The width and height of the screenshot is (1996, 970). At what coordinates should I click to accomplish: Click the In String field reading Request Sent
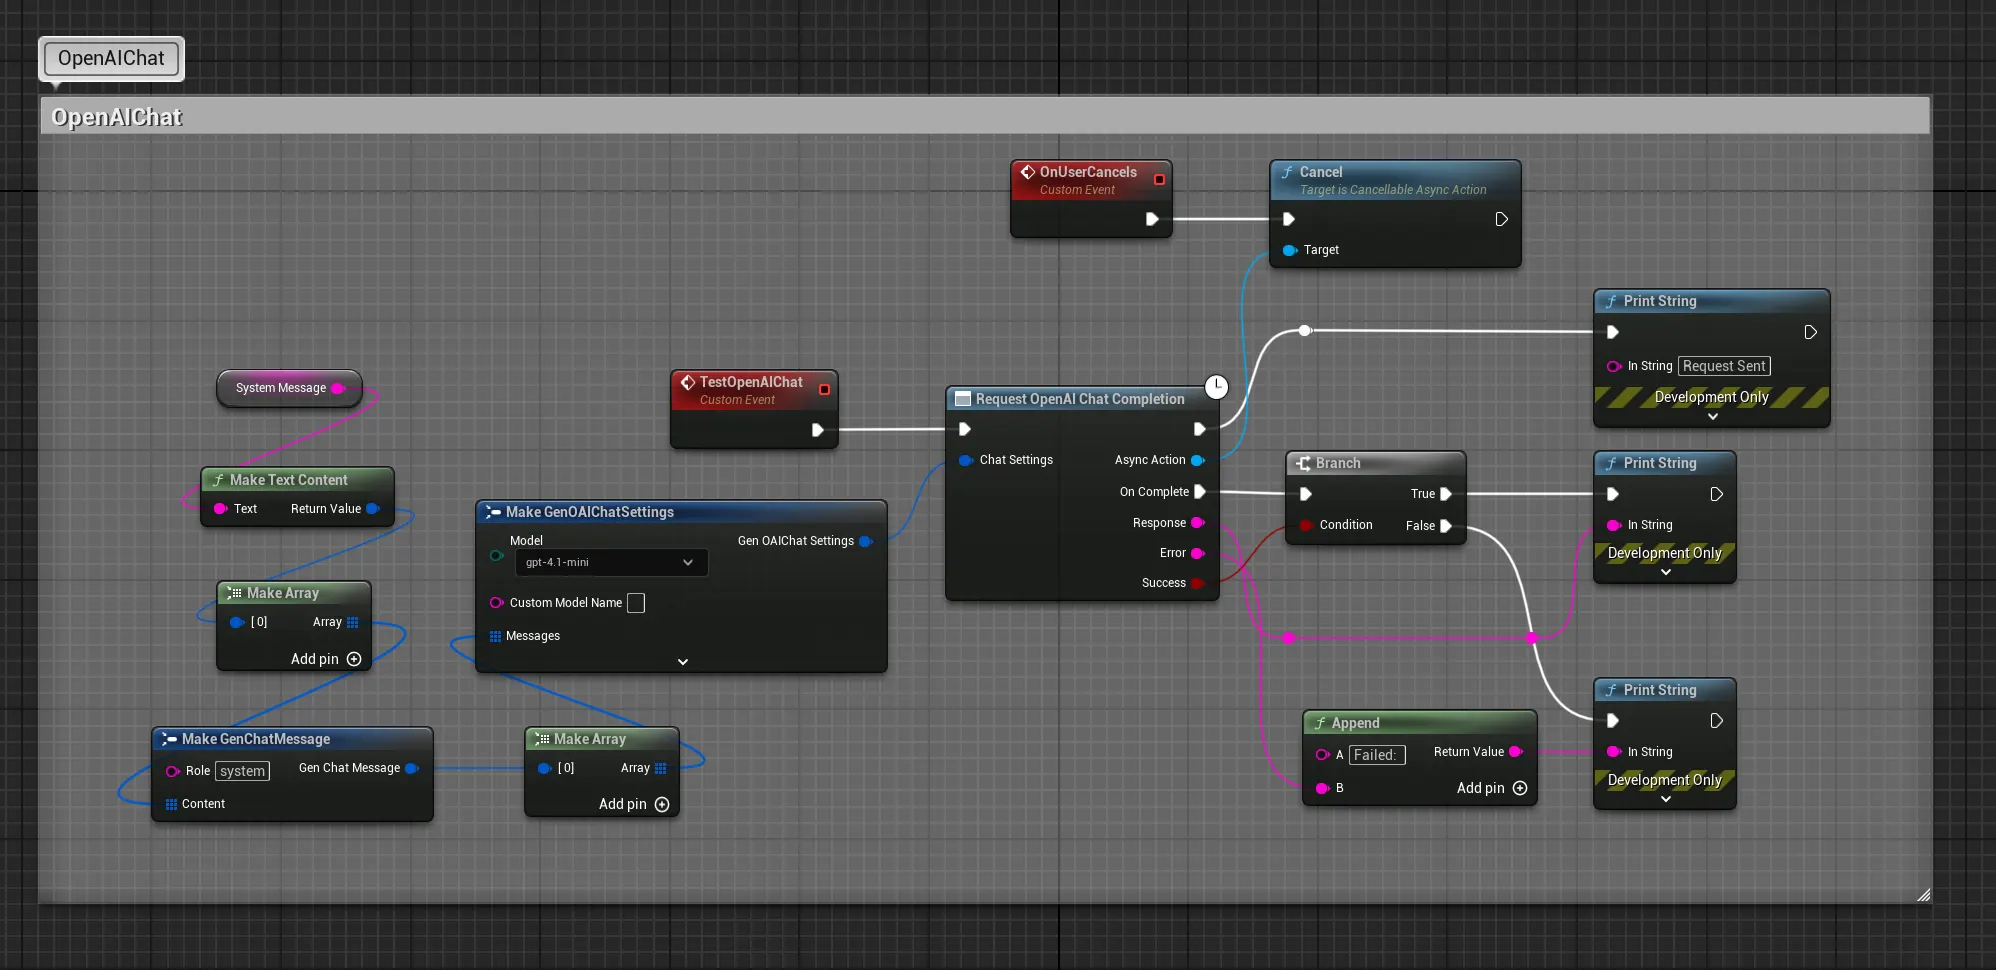point(1724,366)
